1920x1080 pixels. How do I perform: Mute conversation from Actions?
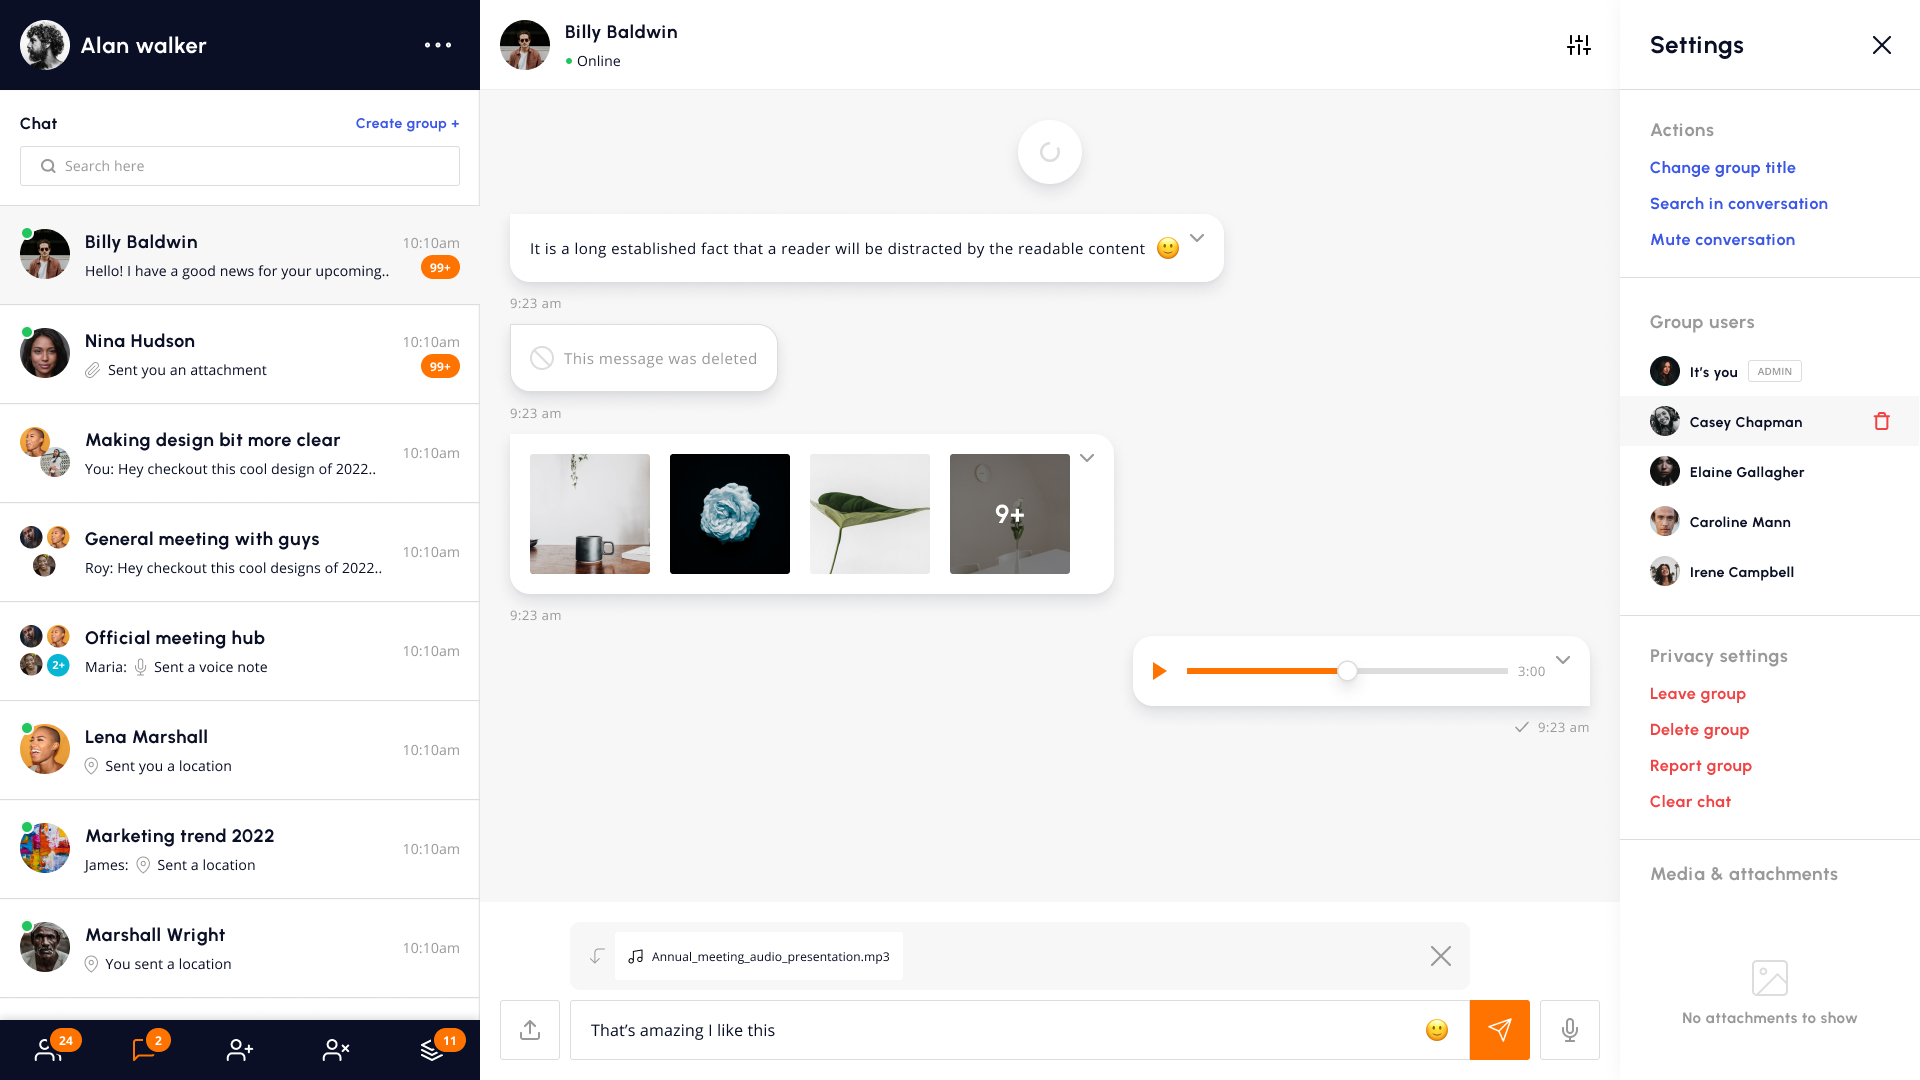coord(1722,239)
